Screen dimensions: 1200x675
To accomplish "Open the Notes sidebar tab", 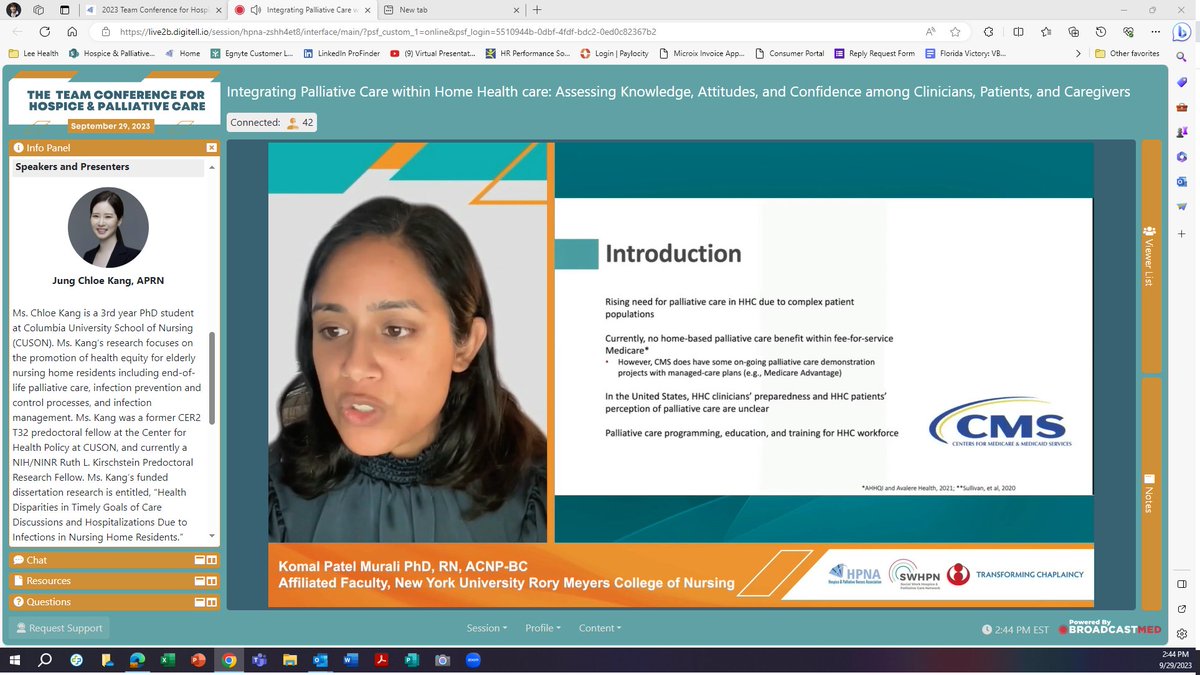I will point(1149,490).
